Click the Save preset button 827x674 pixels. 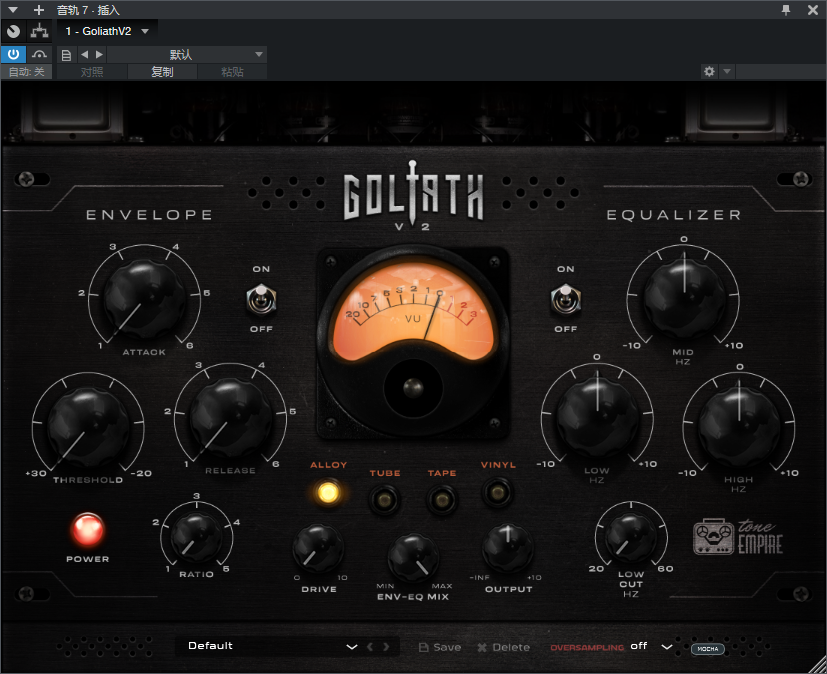coord(440,647)
